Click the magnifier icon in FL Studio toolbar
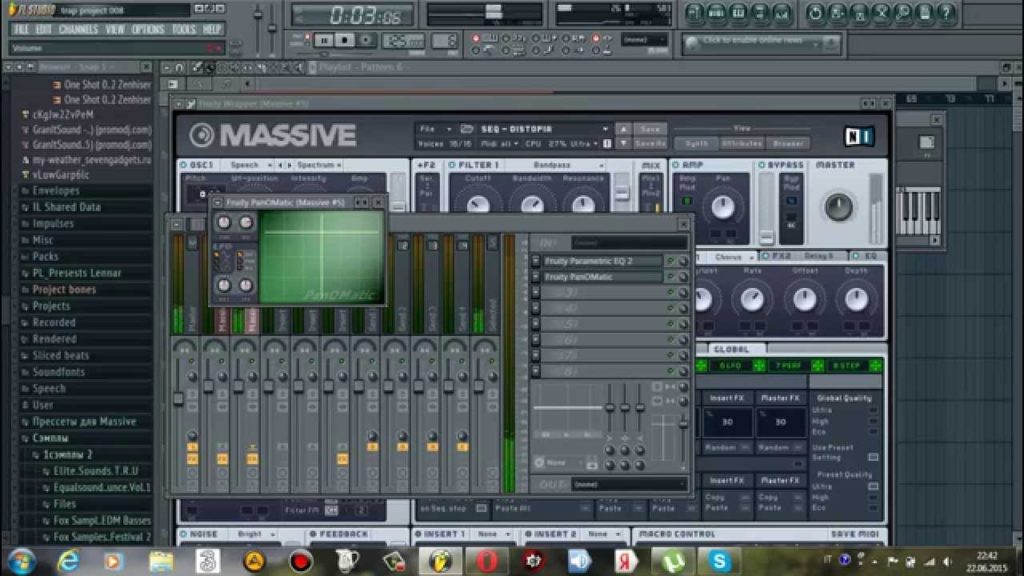Screen dimensions: 1024x576 [903, 13]
